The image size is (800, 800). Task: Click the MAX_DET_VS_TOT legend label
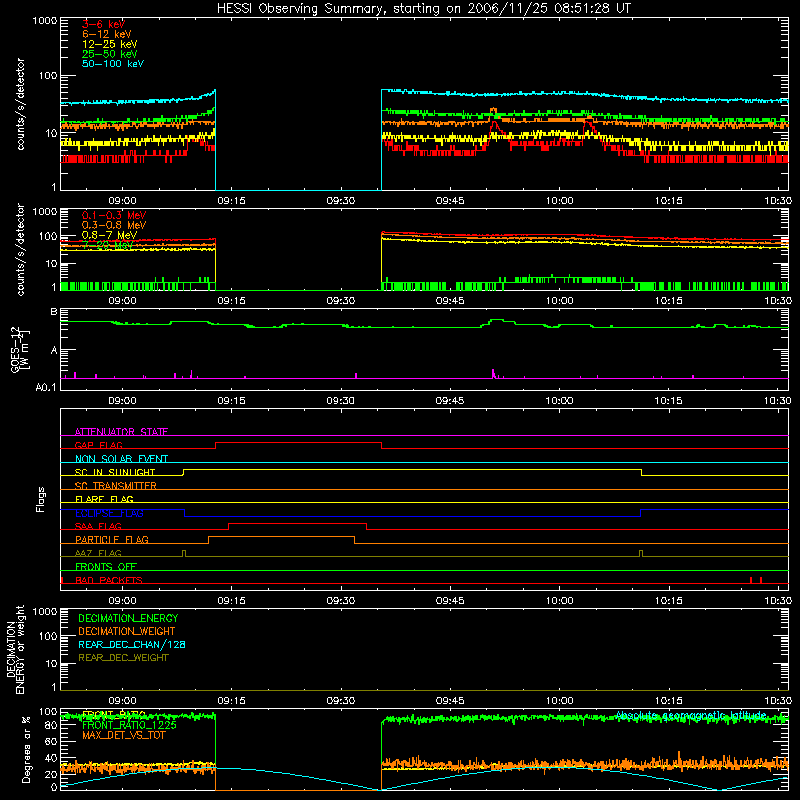pos(123,735)
